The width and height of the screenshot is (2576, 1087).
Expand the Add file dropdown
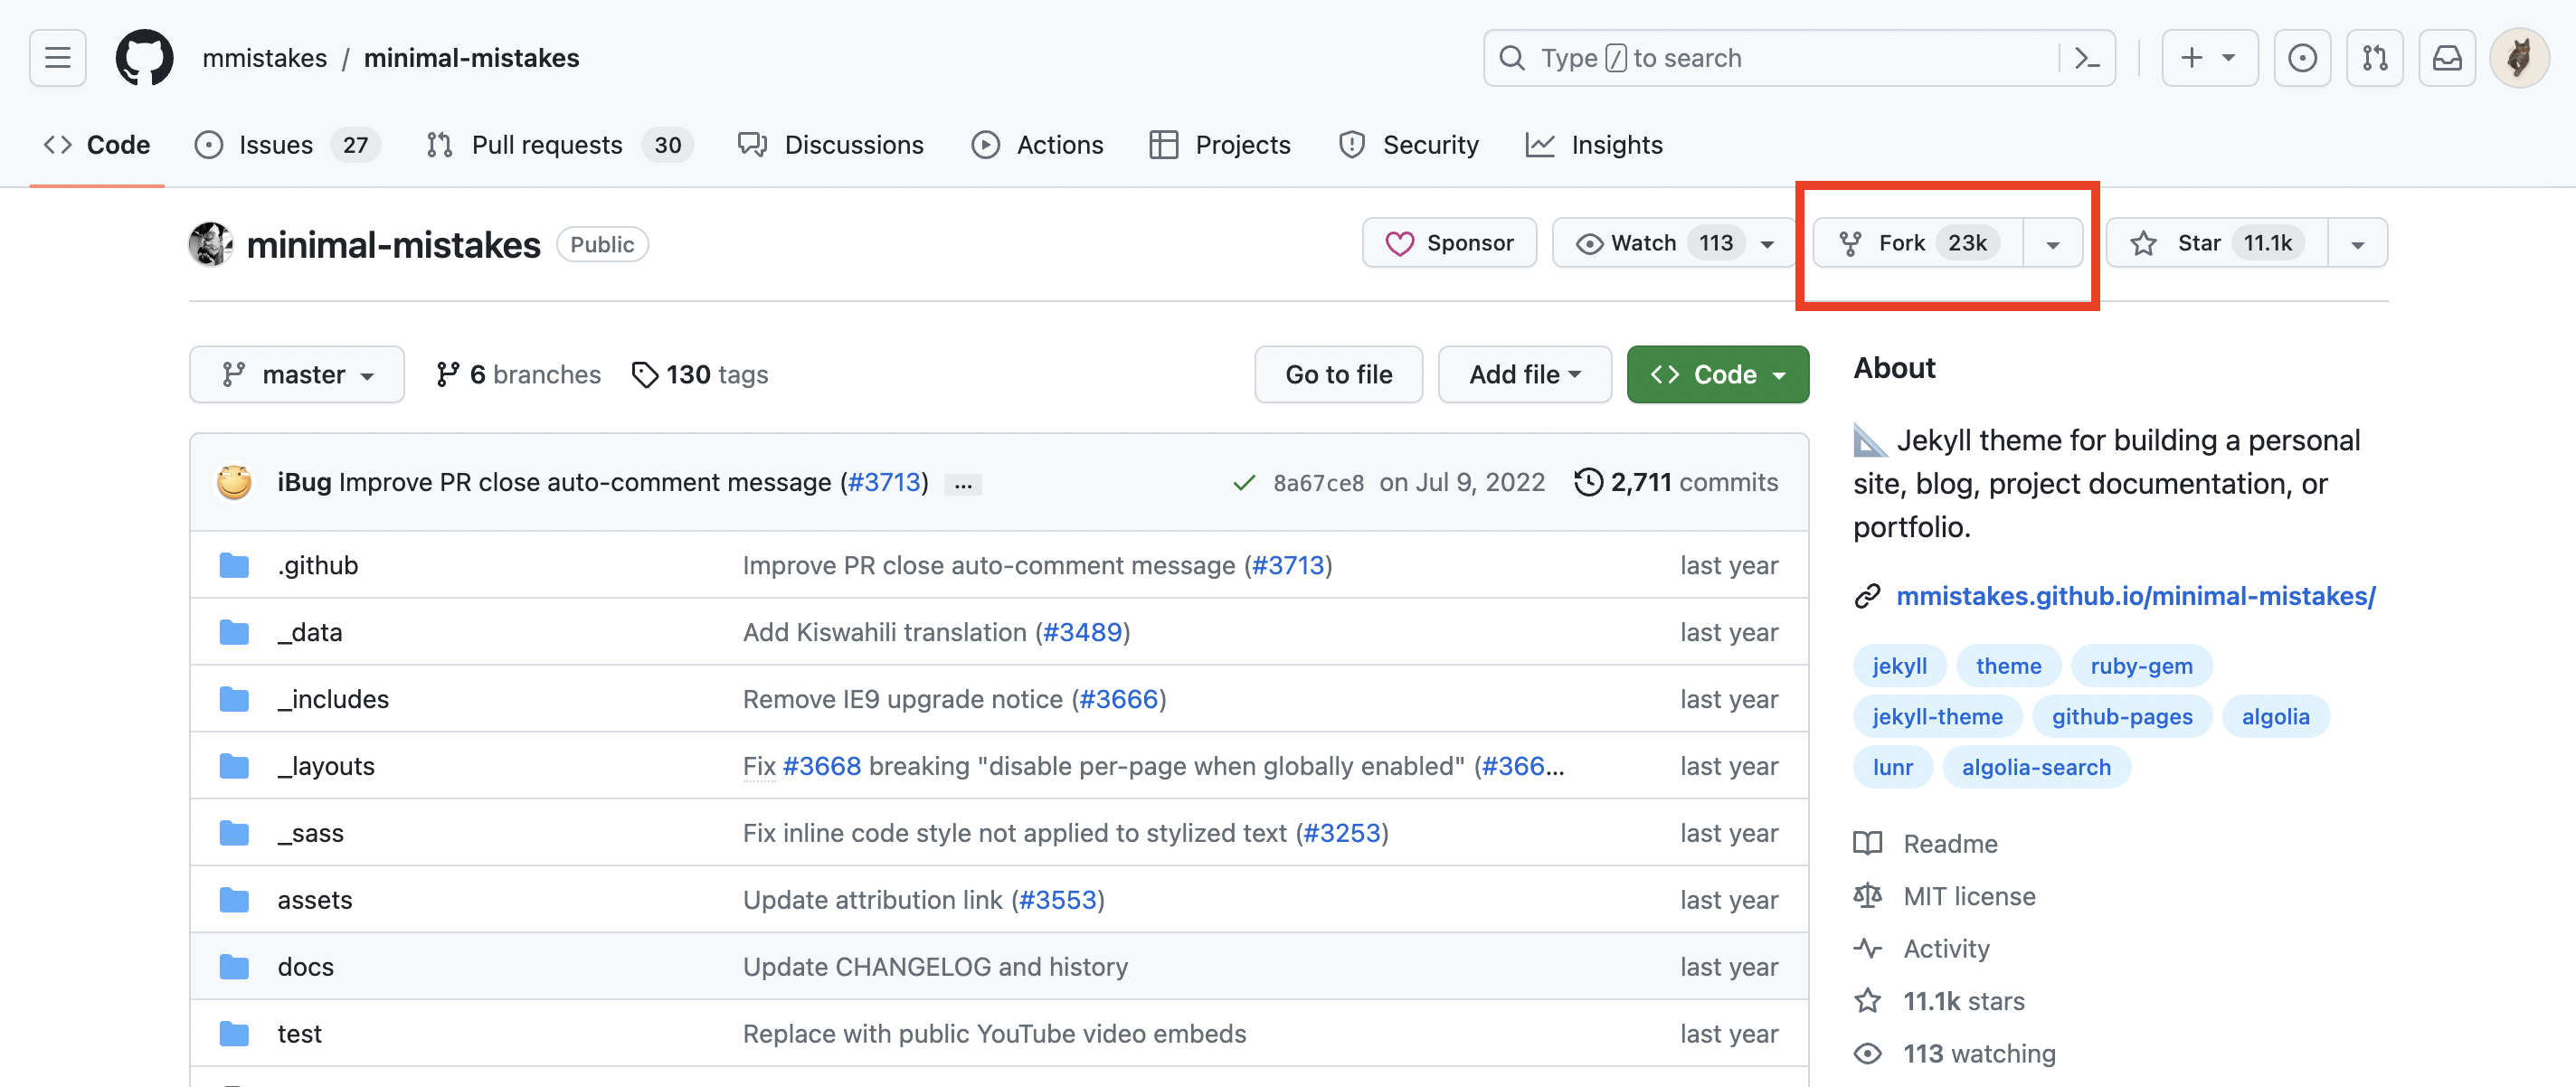tap(1524, 374)
